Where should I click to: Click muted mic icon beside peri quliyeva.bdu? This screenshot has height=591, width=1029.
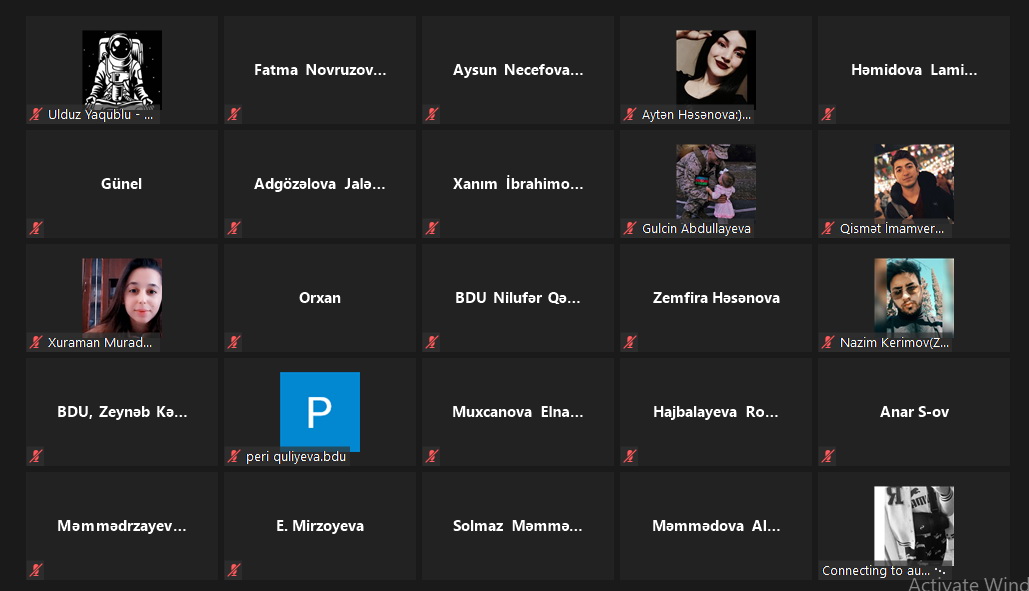234,456
